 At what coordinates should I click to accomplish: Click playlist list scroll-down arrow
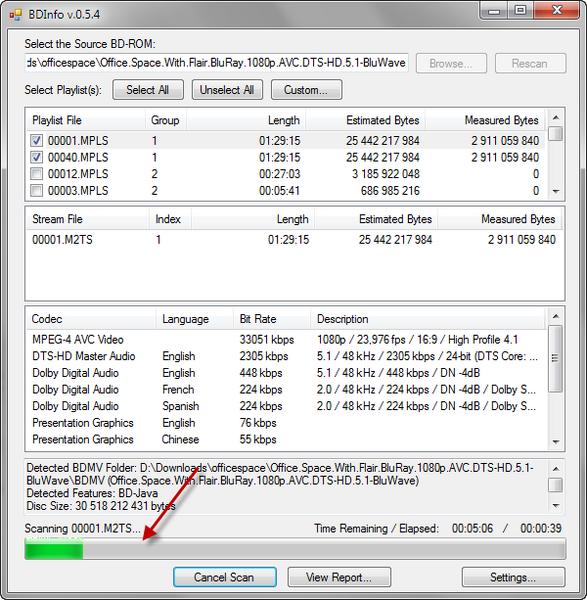556,191
